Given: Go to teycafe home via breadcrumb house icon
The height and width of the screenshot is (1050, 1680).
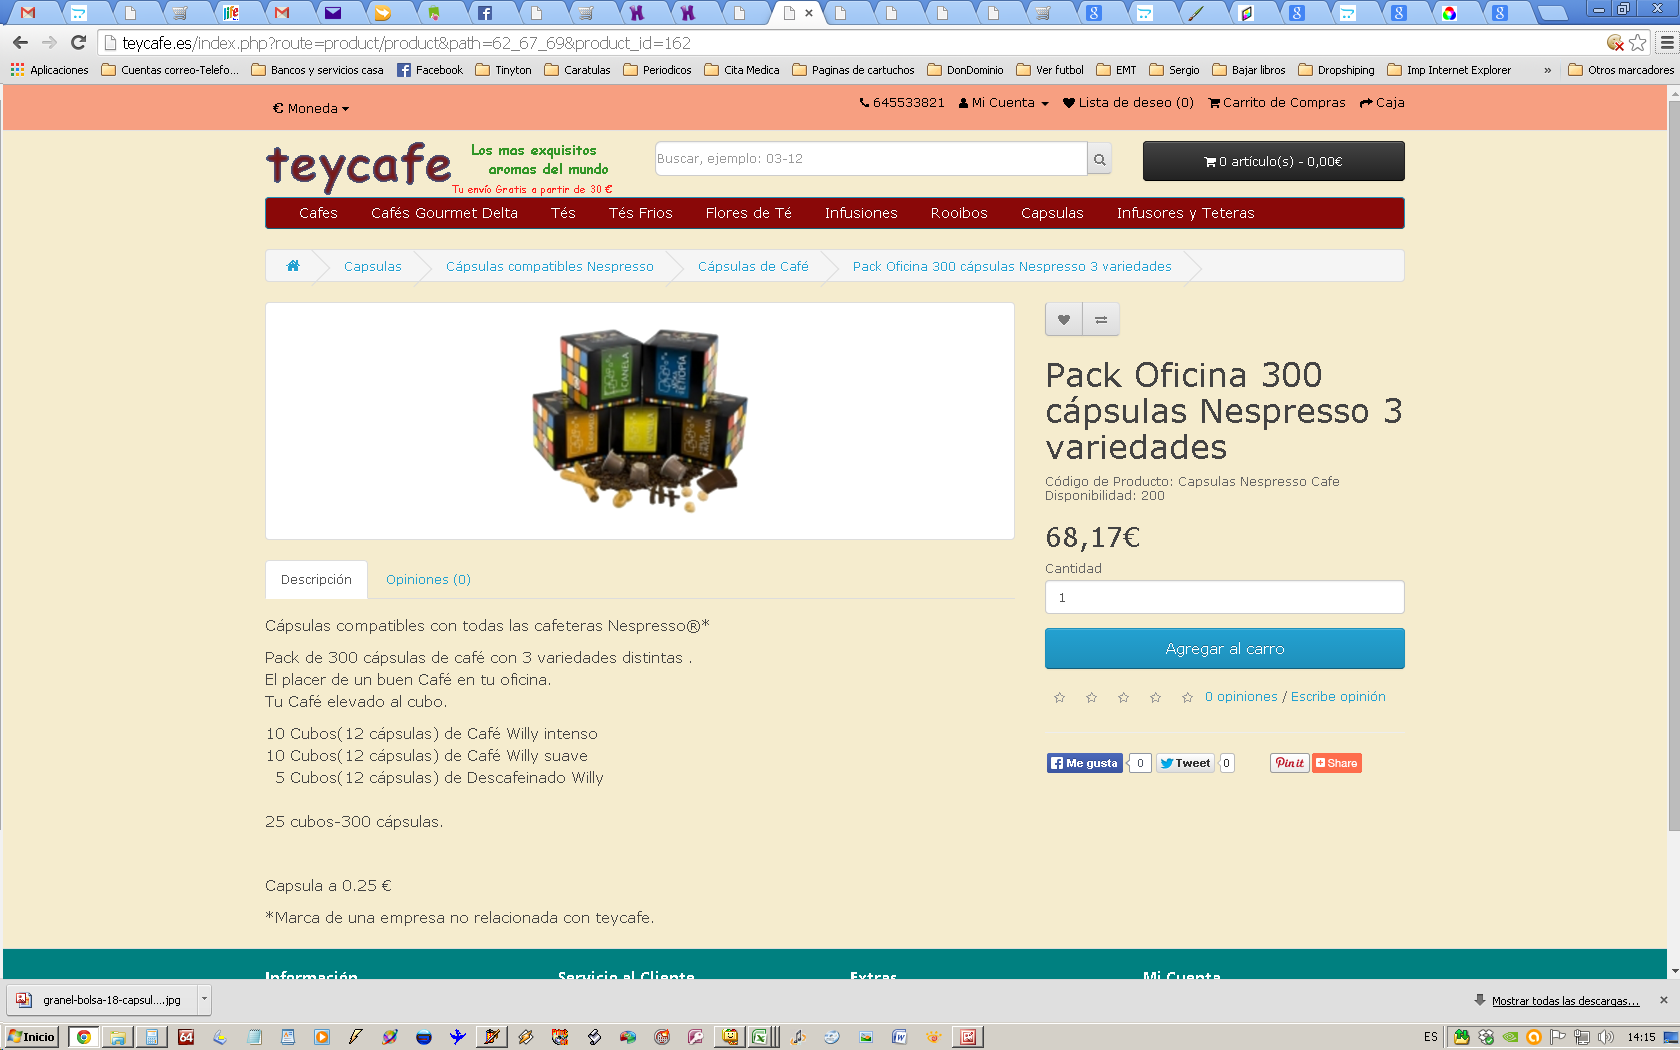Looking at the screenshot, I should pyautogui.click(x=293, y=266).
